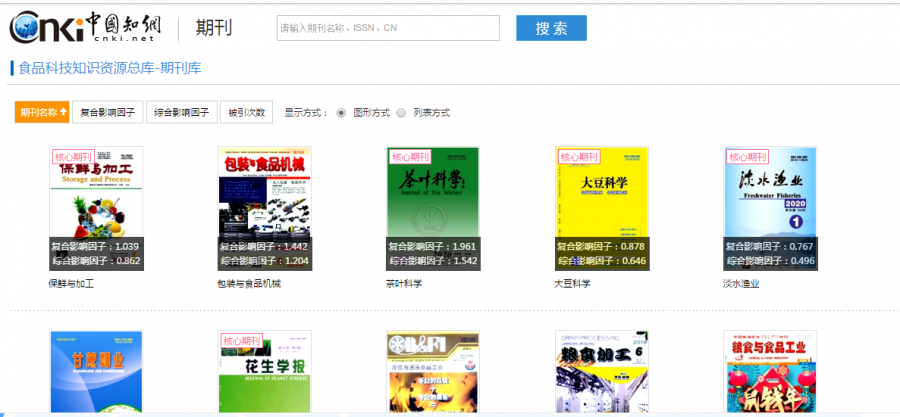Sort by 刊名名称 orange tab
900x417 pixels.
tap(42, 112)
